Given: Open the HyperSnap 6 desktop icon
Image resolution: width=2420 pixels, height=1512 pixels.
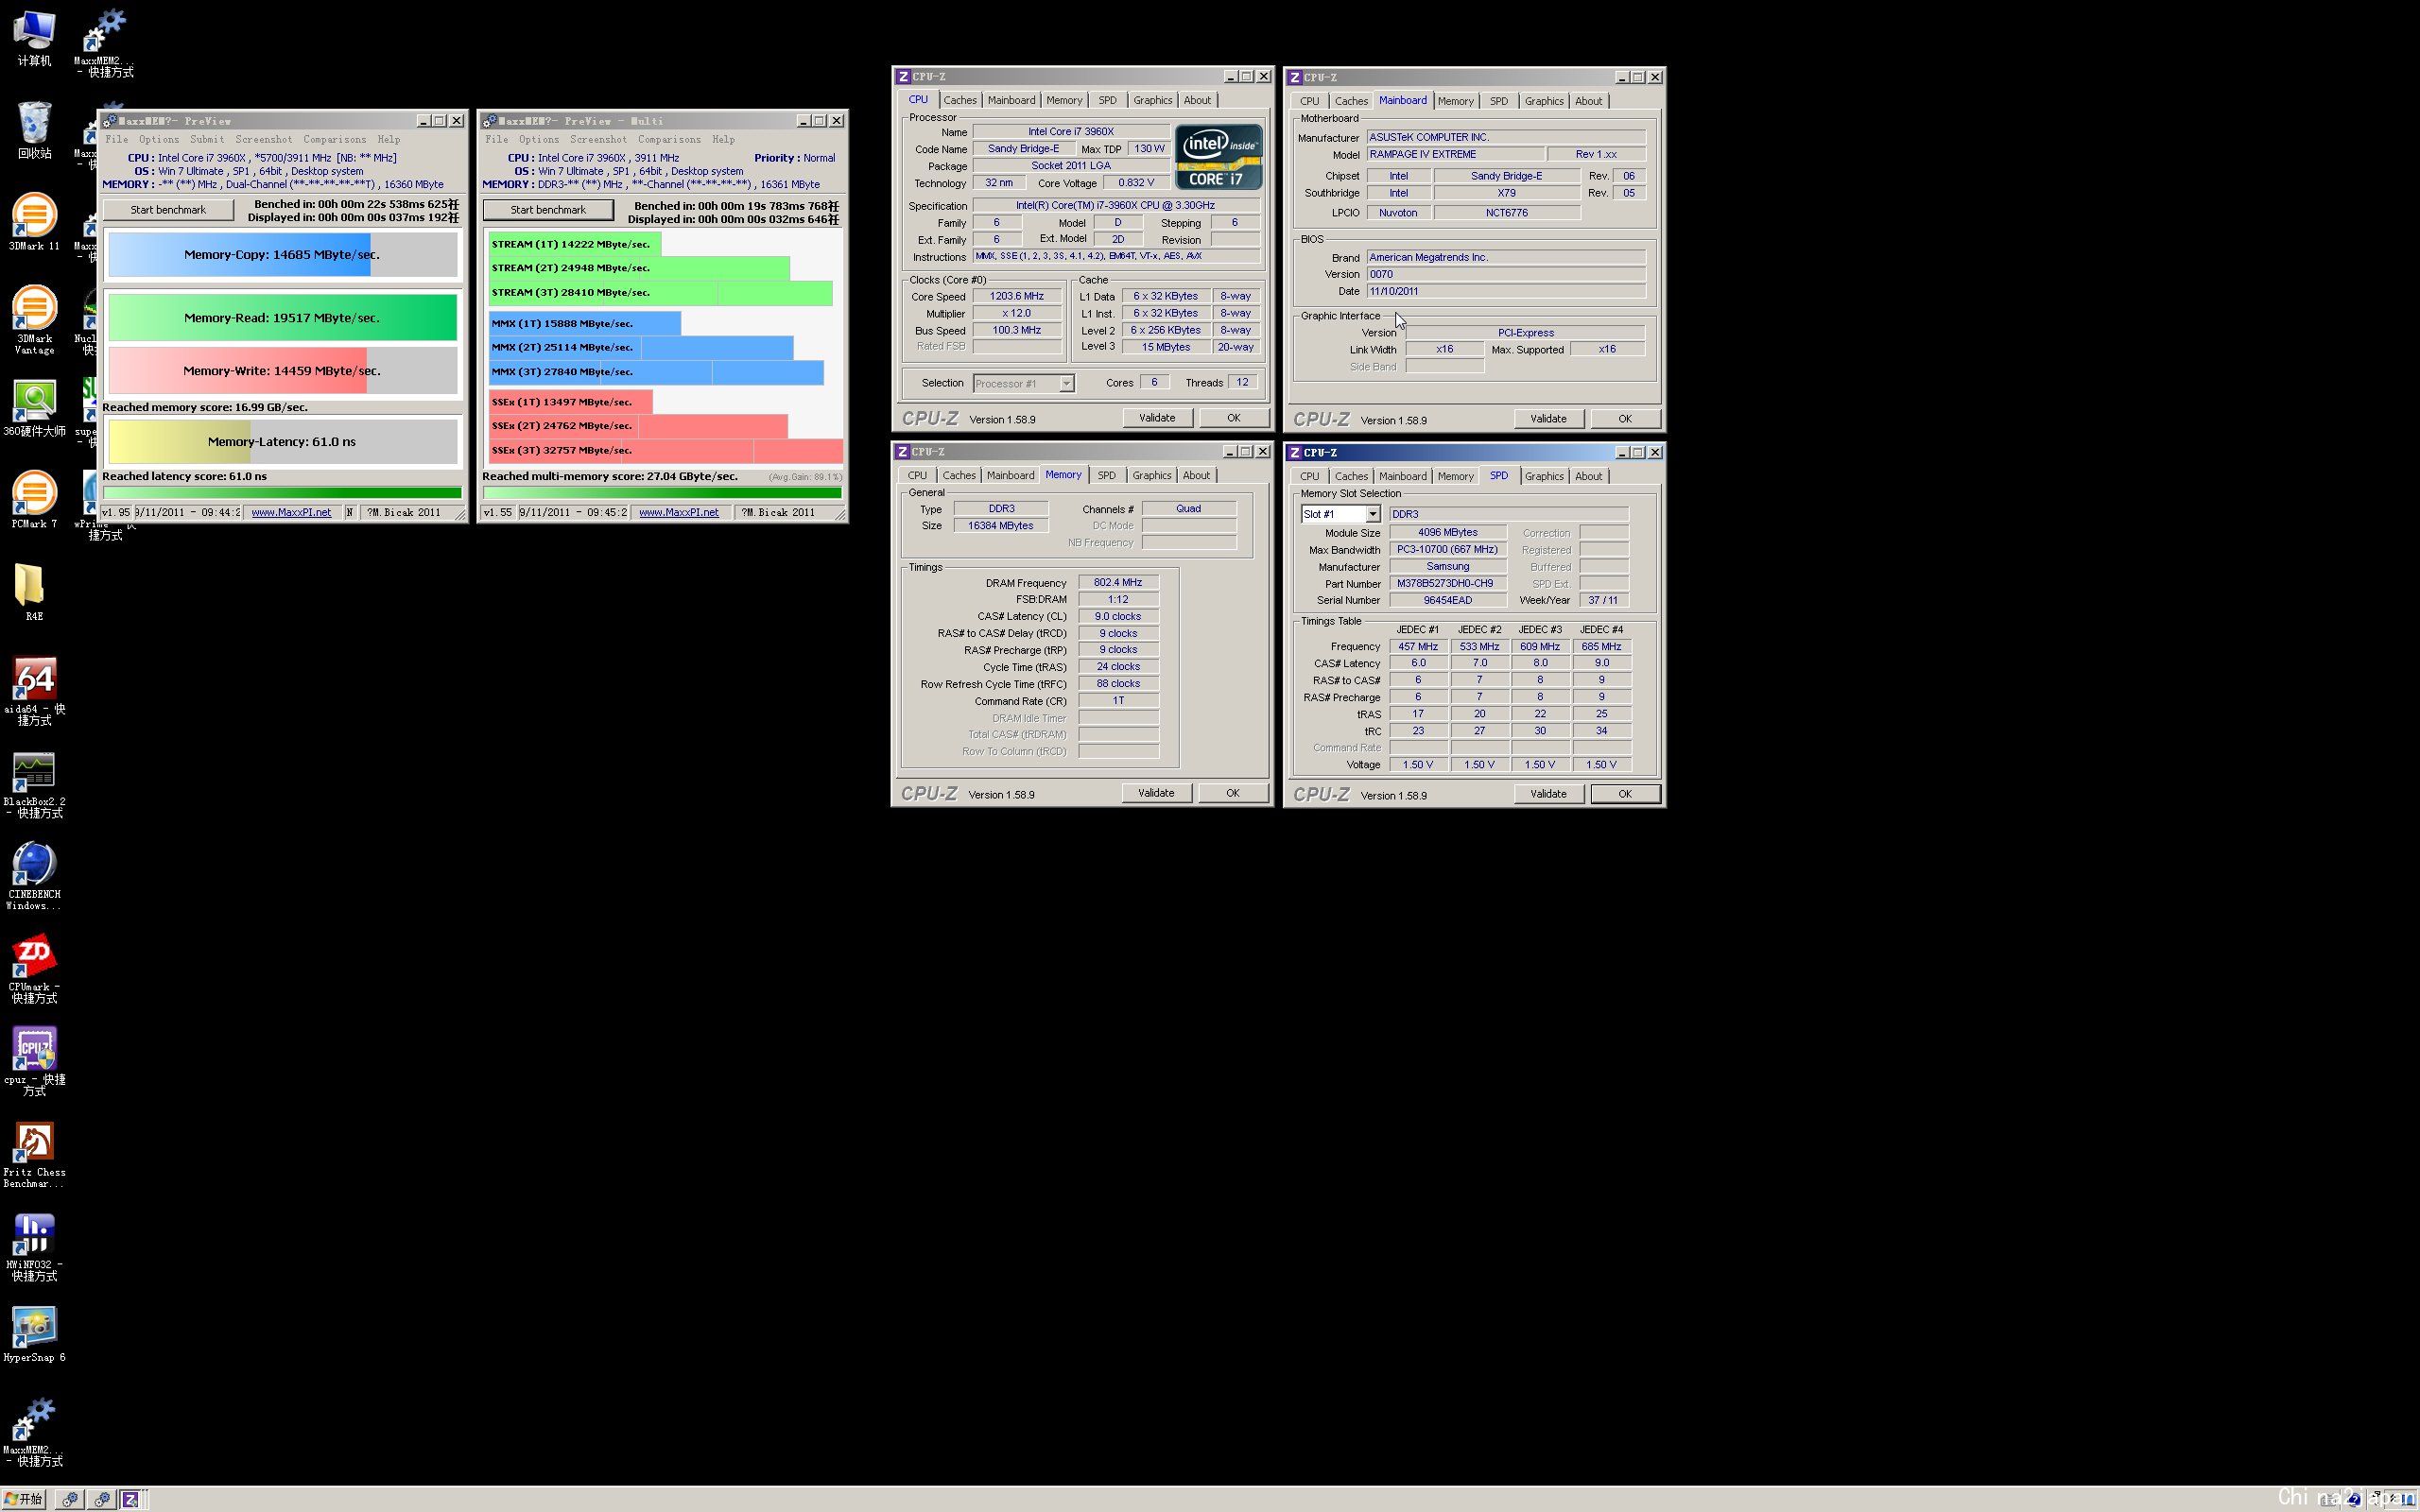Looking at the screenshot, I should click(x=34, y=1334).
